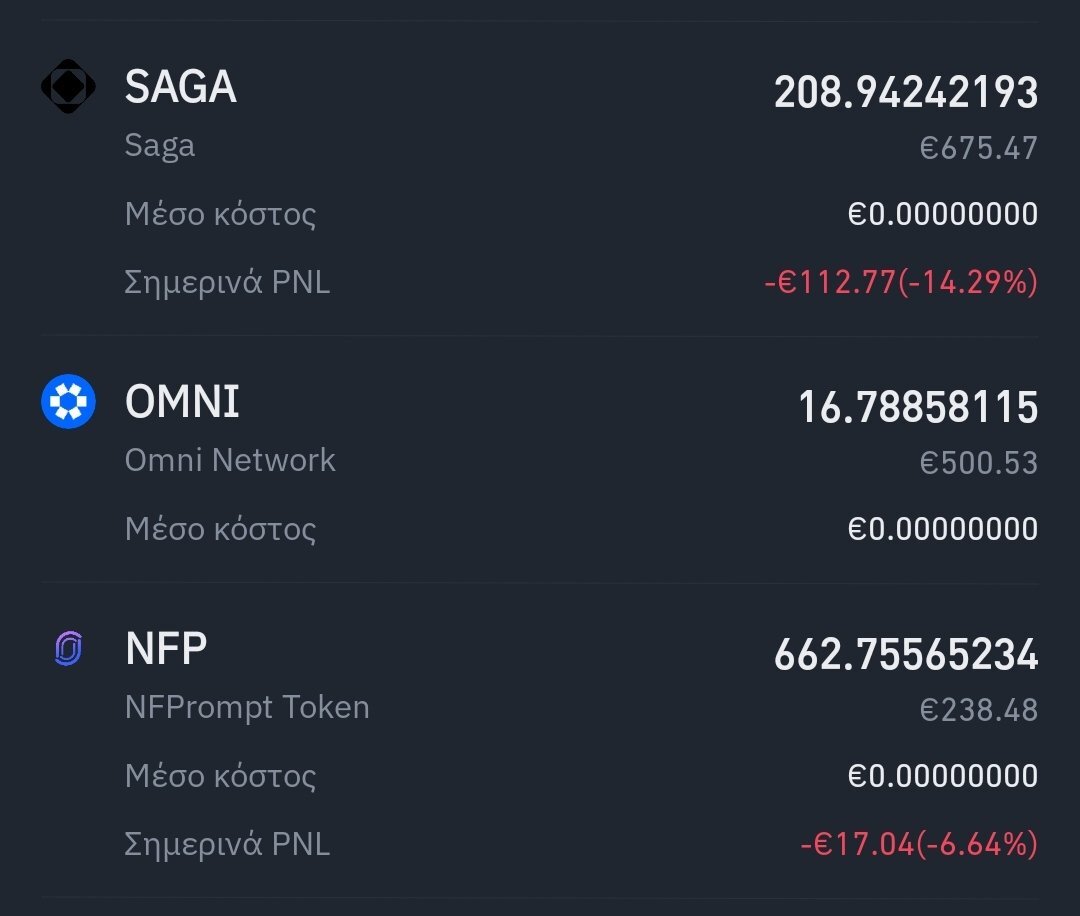
Task: Select the NFPrompt Token subtitle
Action: (x=247, y=708)
